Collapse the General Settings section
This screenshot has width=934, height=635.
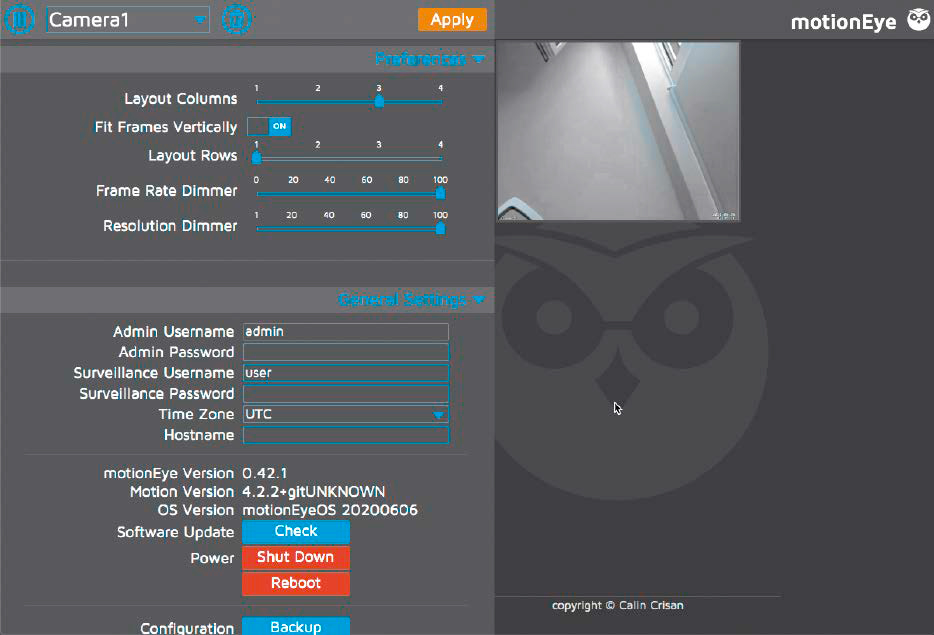point(411,299)
